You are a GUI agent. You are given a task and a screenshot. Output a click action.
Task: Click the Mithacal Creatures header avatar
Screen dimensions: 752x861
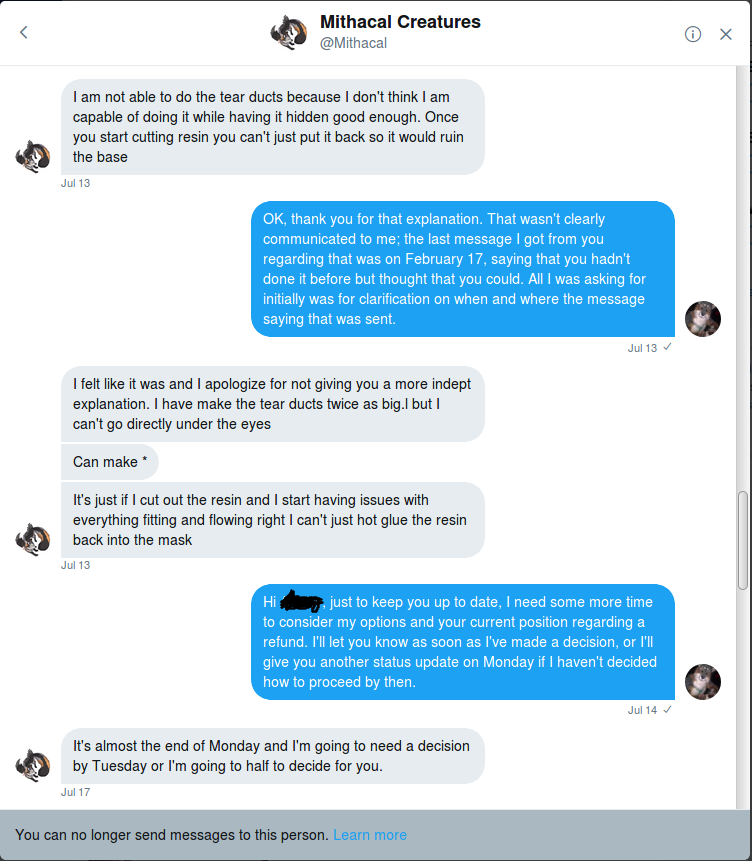point(288,32)
